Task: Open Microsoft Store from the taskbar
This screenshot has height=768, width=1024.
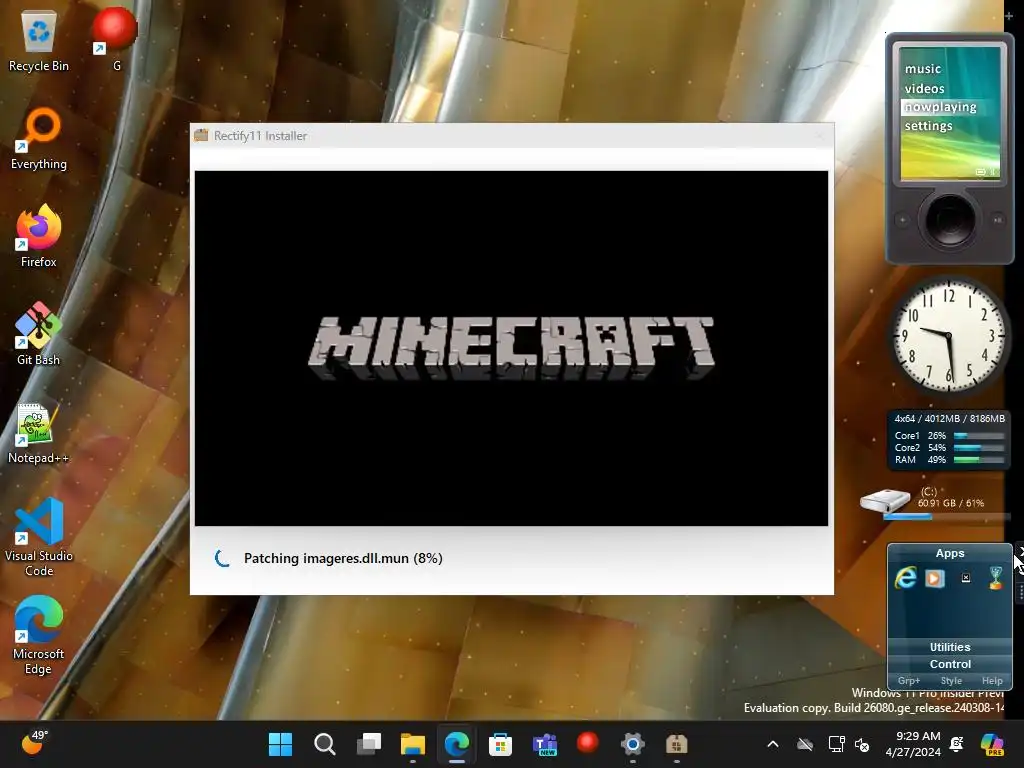Action: pyautogui.click(x=500, y=744)
